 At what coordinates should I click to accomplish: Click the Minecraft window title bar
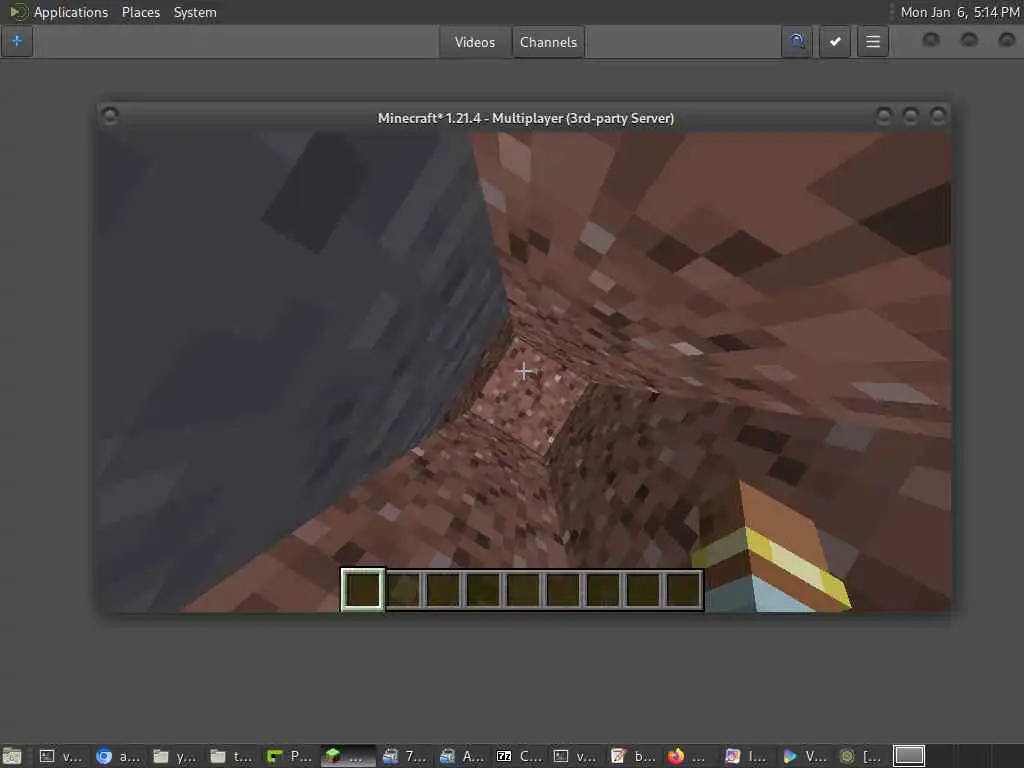(526, 118)
